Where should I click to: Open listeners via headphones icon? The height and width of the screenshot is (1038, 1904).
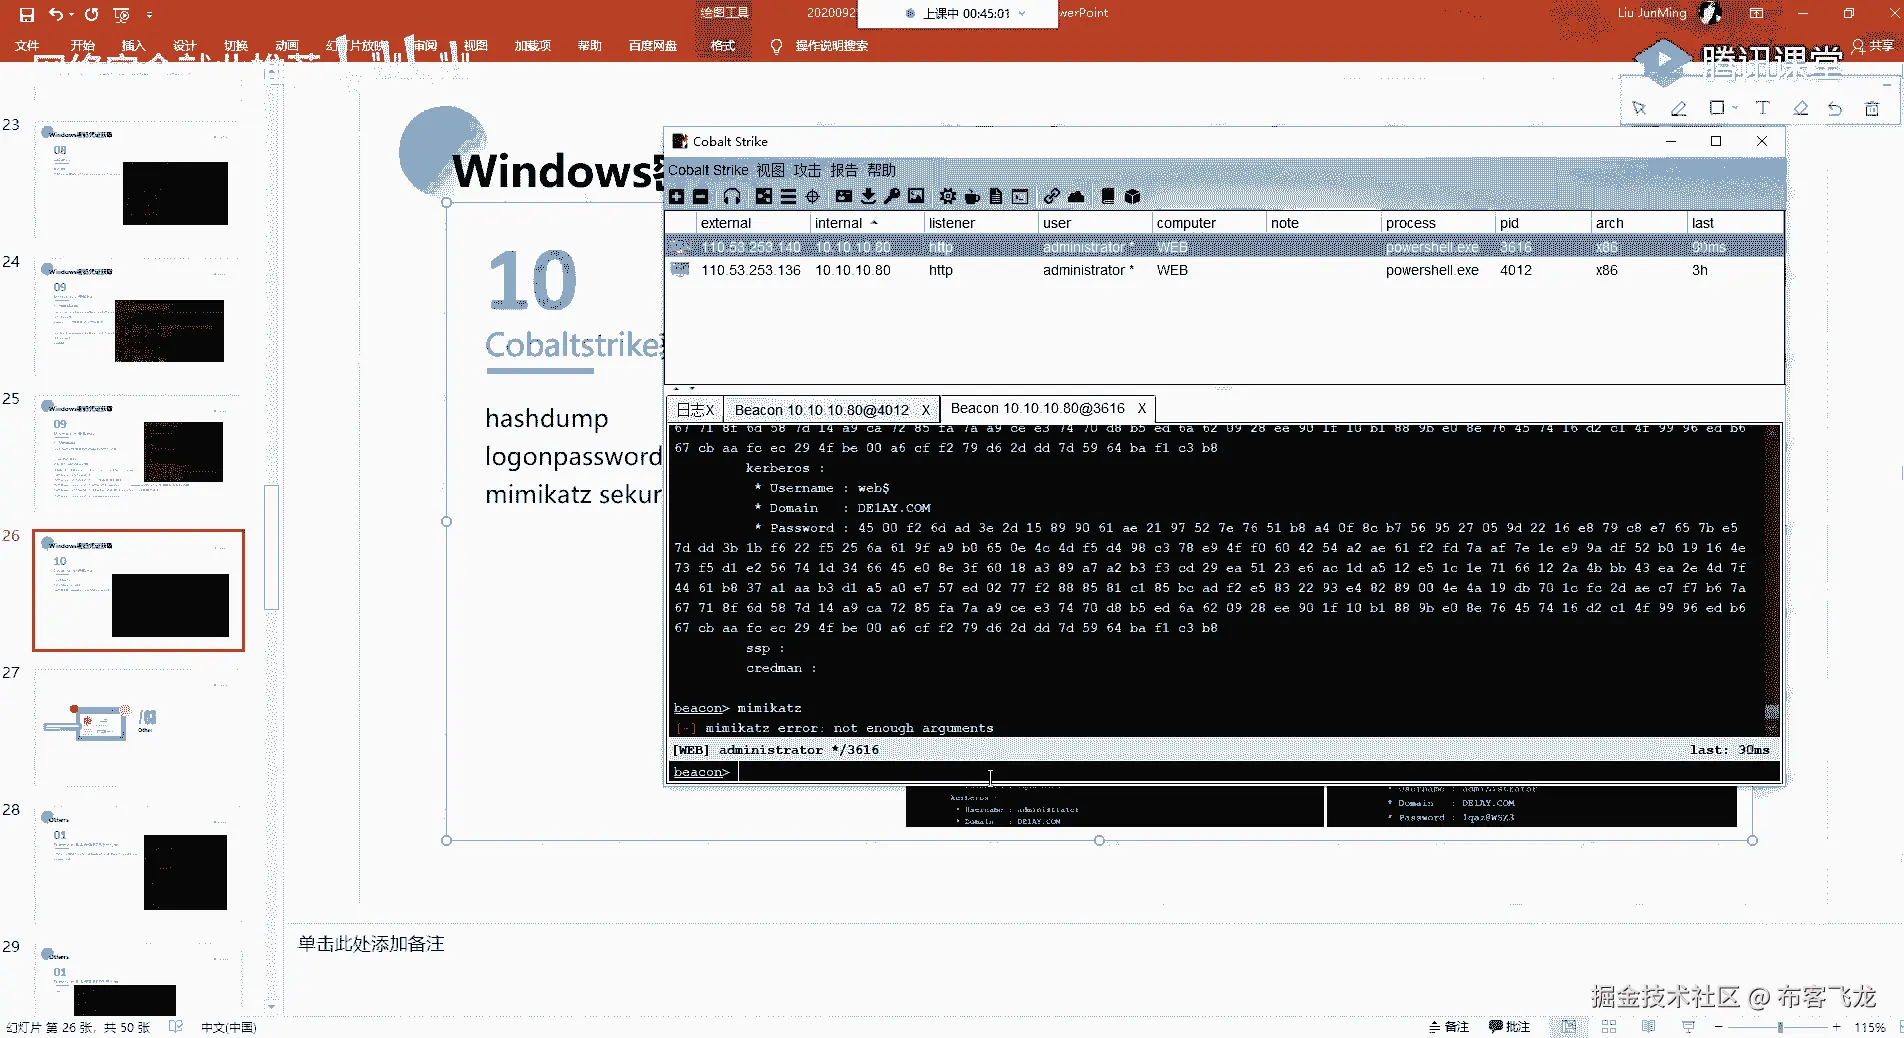(732, 197)
